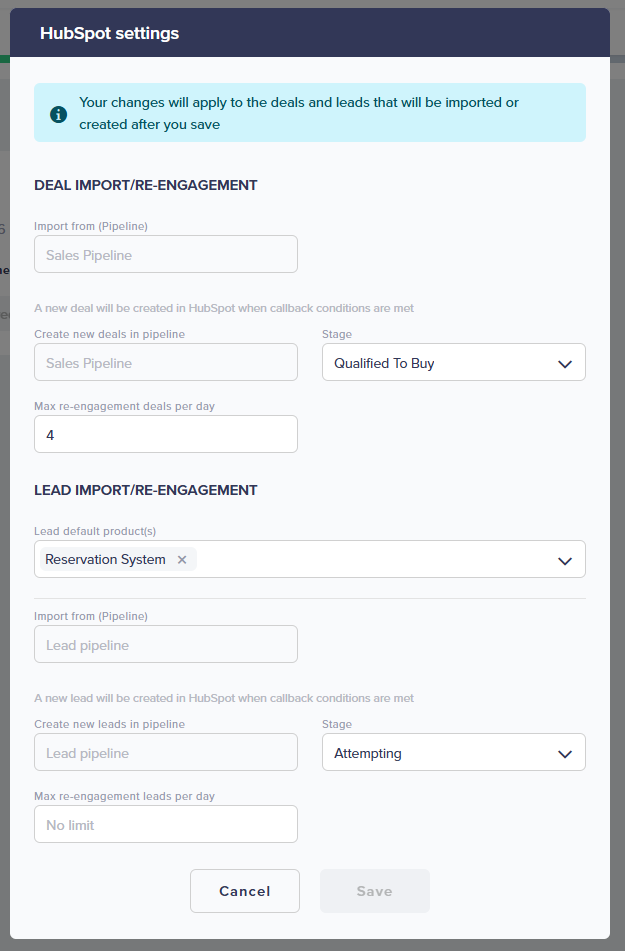Click the Create new leads in pipeline field
Screen dimensions: 625x951
click(x=166, y=753)
